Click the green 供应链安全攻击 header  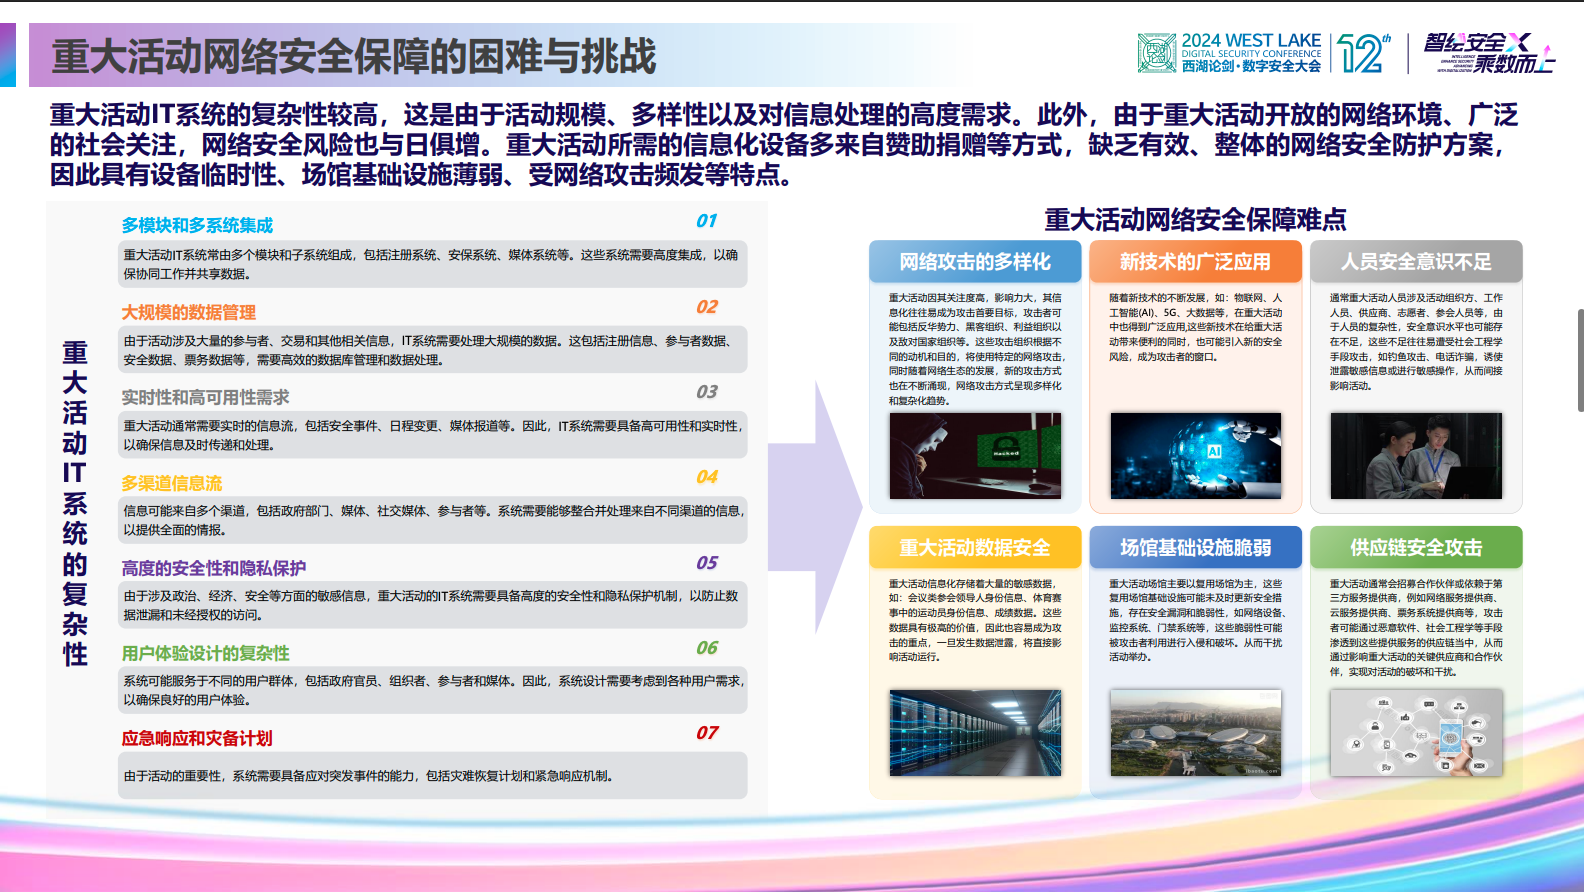pos(1415,548)
